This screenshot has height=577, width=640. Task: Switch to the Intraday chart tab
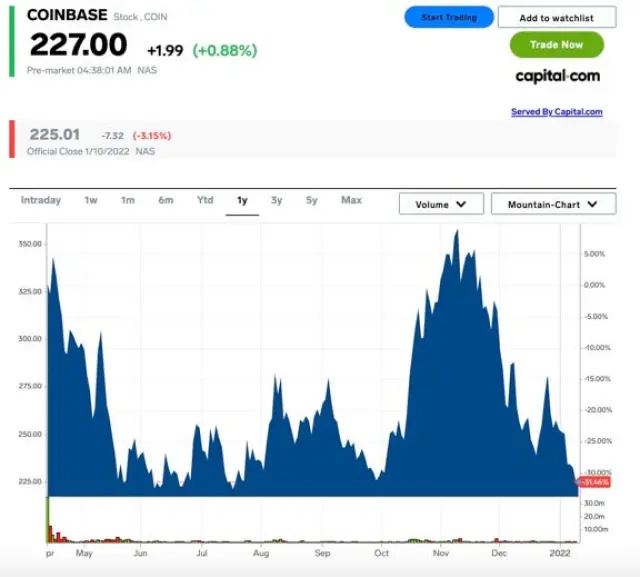click(x=41, y=201)
